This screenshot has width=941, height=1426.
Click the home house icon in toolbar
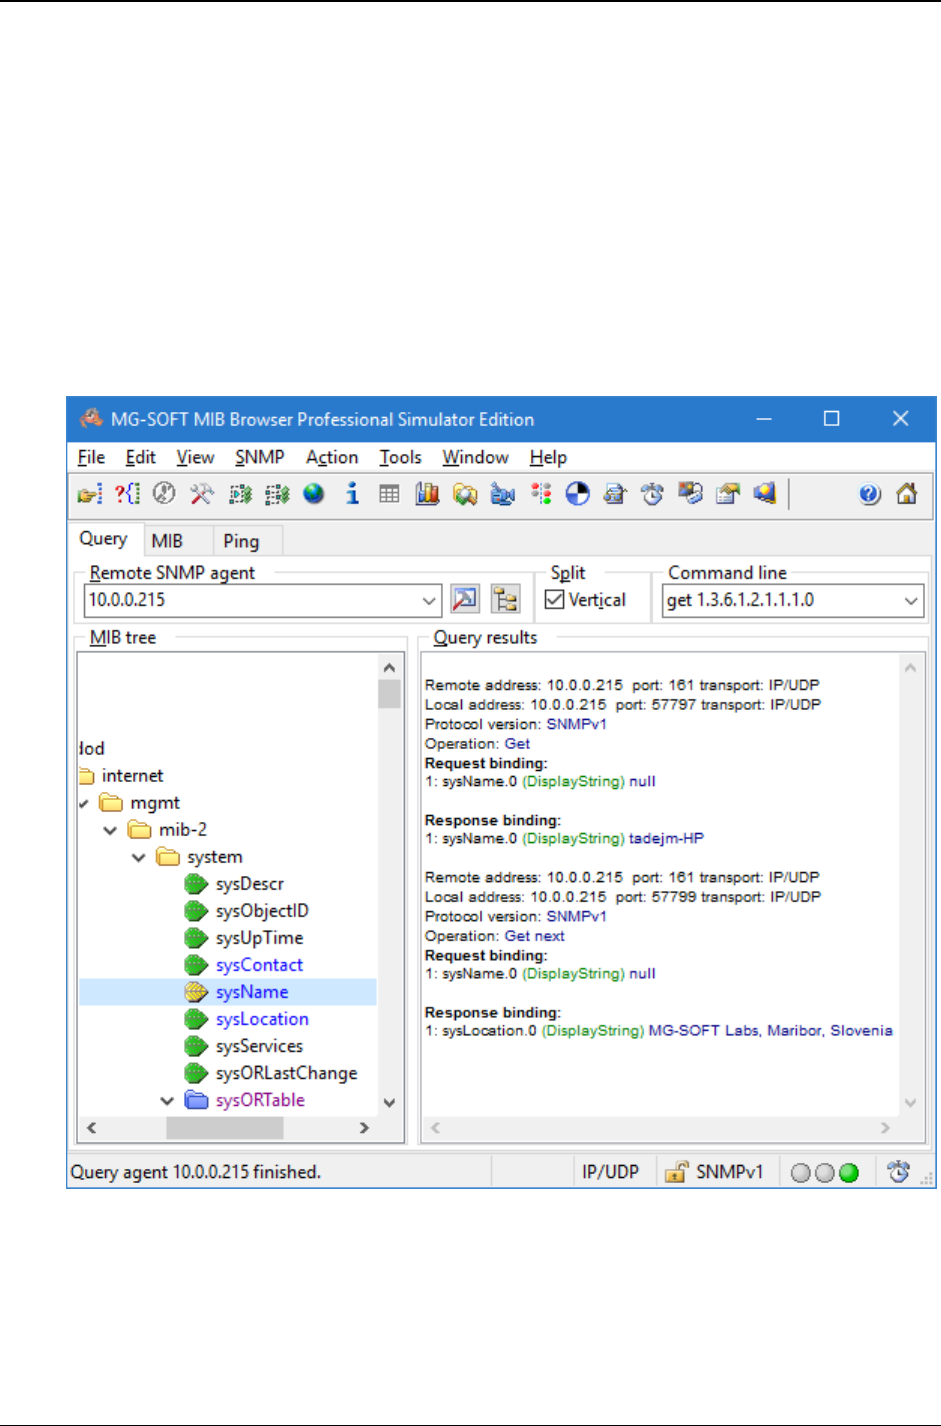coord(907,494)
